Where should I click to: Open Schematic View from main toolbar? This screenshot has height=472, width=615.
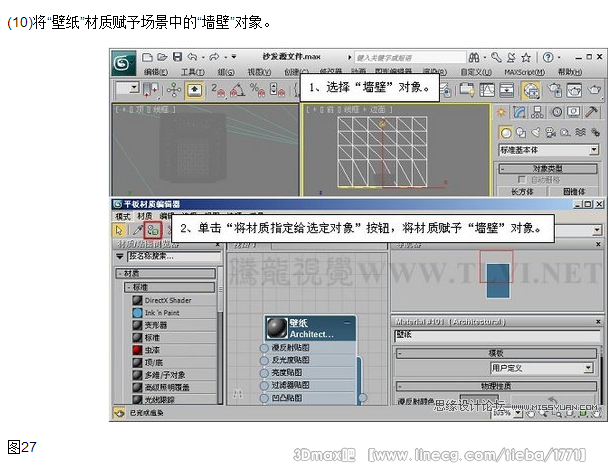[x=506, y=90]
